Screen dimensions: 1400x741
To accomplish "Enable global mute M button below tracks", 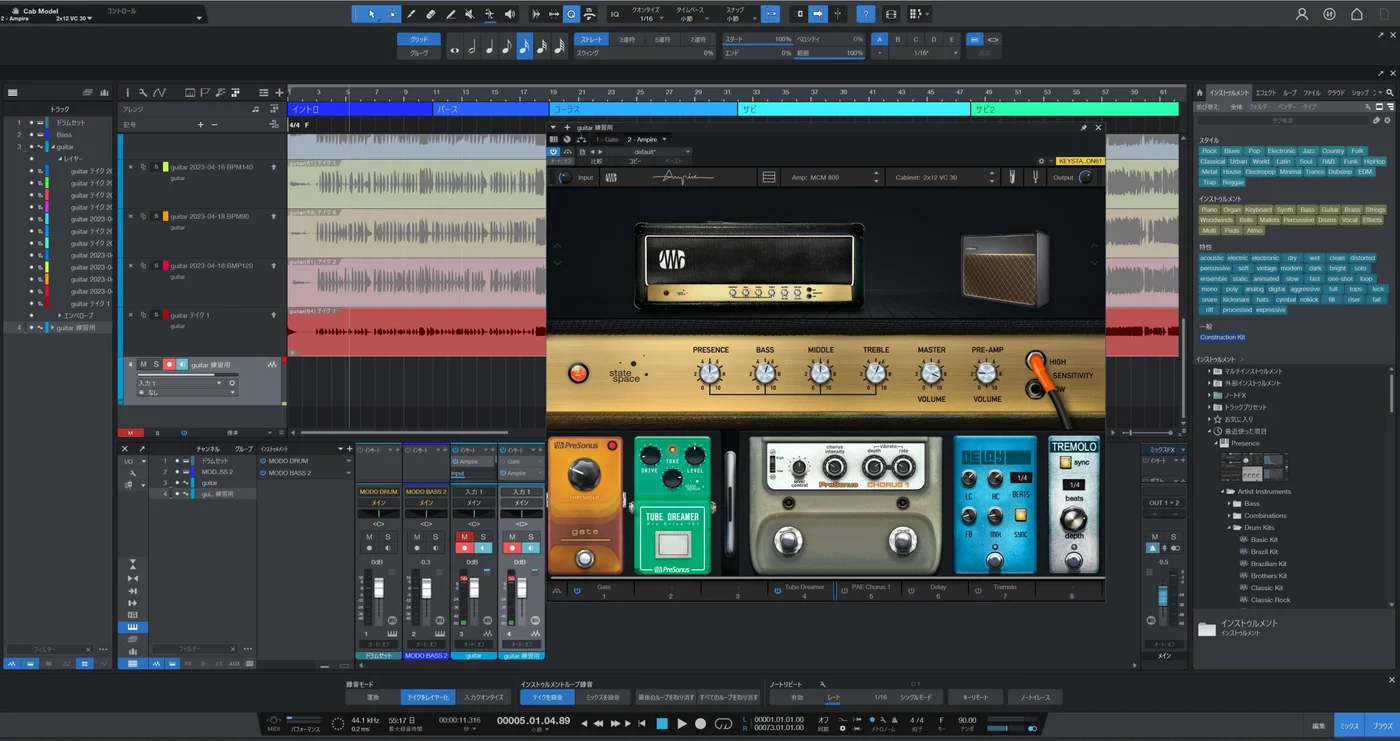I will pyautogui.click(x=129, y=433).
